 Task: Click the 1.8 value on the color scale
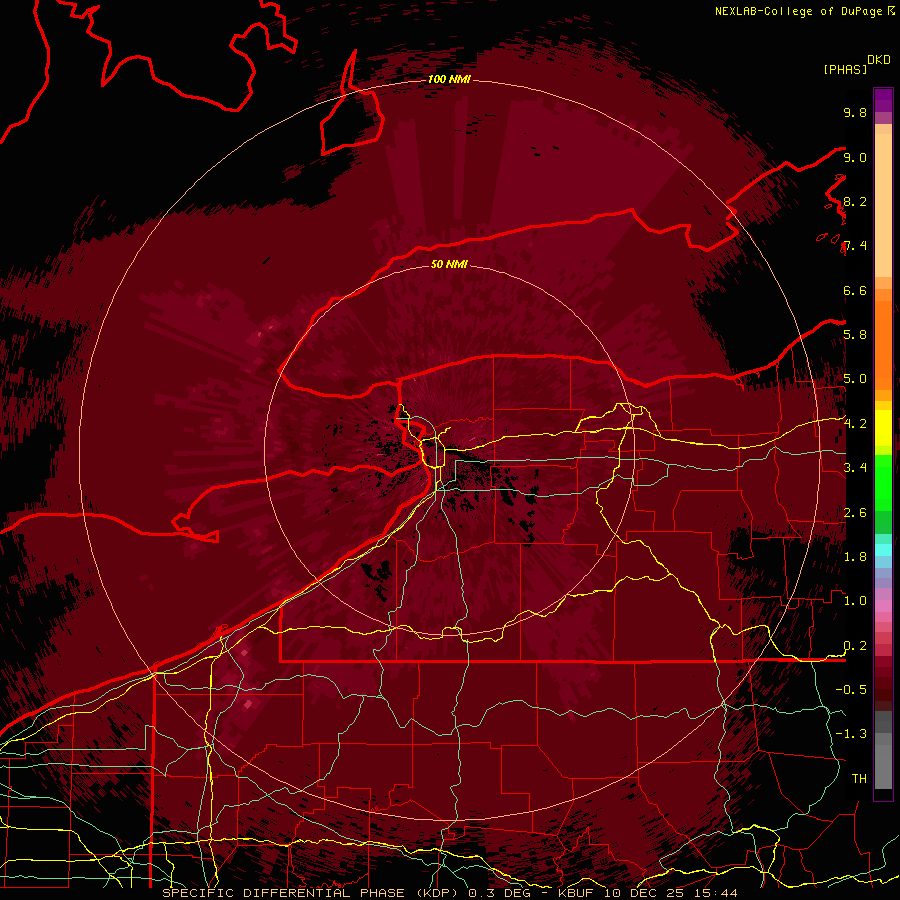(855, 557)
